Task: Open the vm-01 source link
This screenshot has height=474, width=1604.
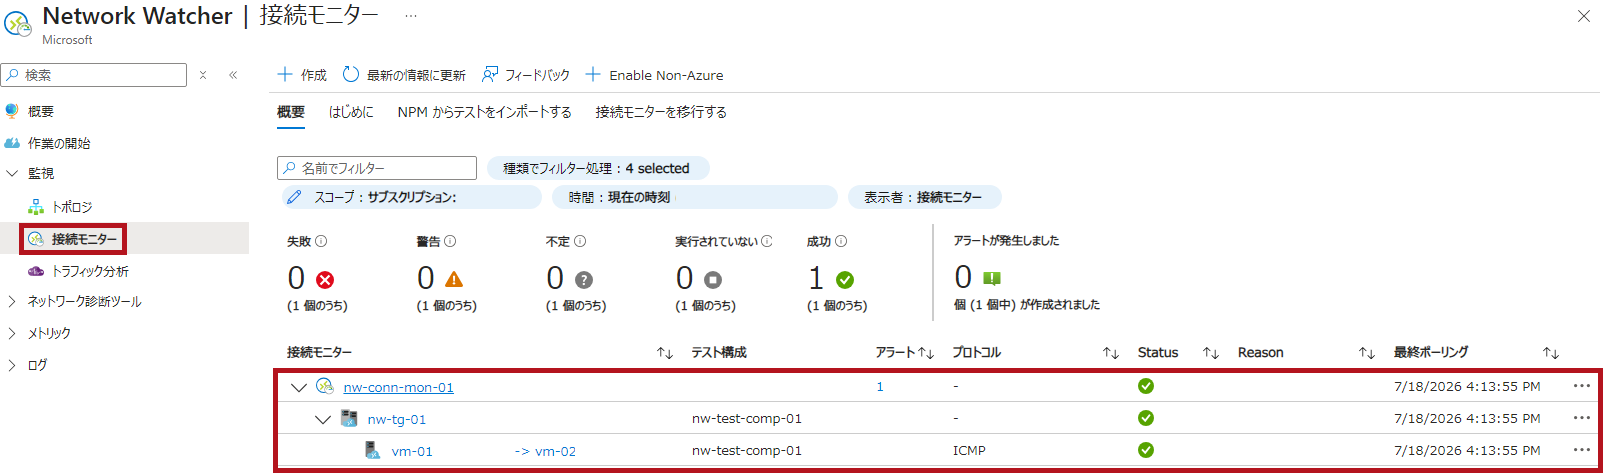Action: pyautogui.click(x=412, y=451)
